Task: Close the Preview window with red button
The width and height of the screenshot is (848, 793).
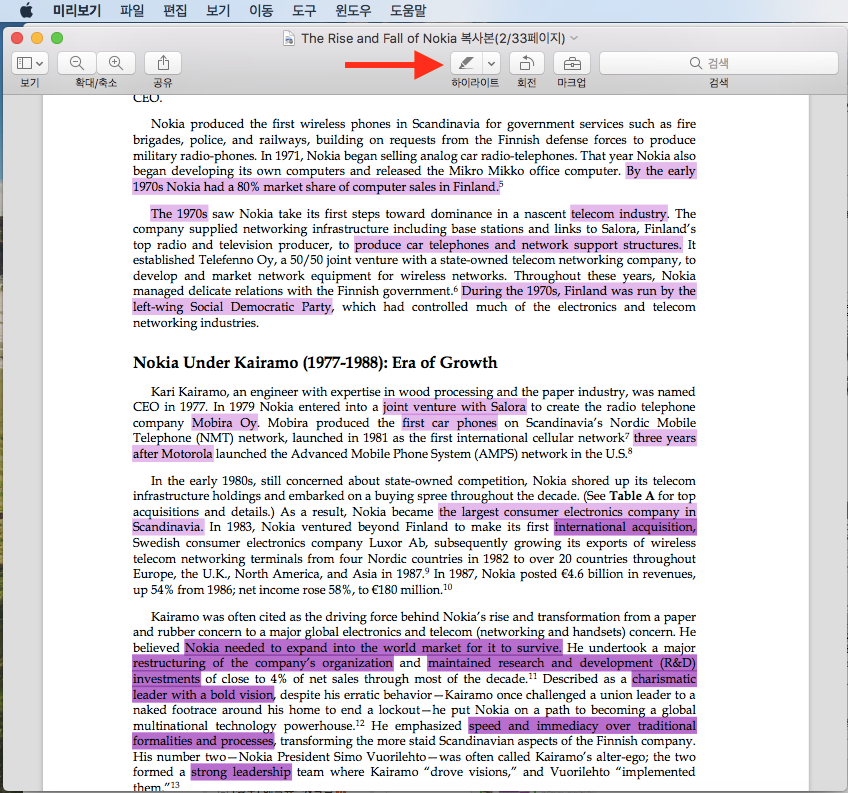Action: coord(17,38)
